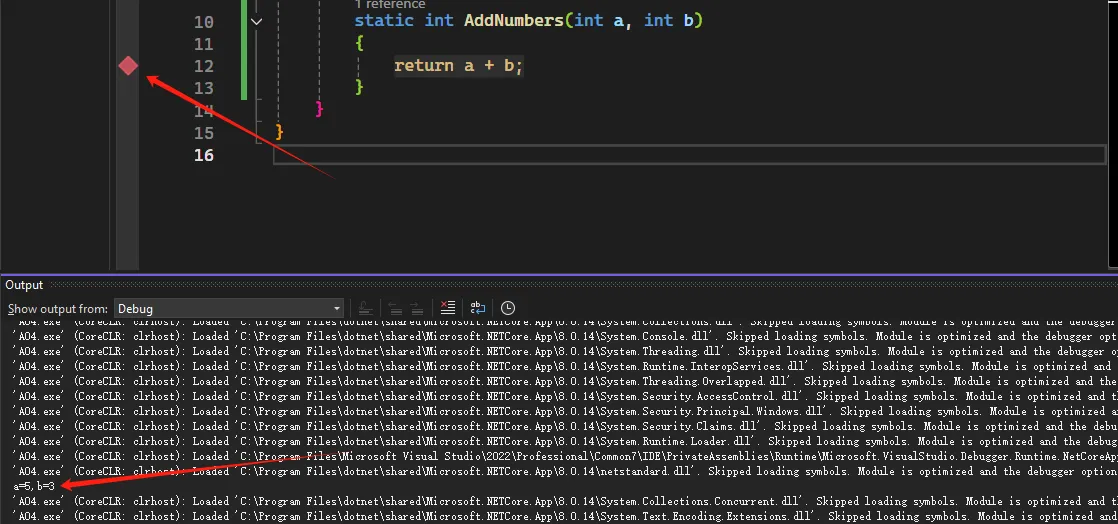Click the output line loading System.Text.Encoding.Extensions.dll
The image size is (1118, 524).
pos(565,516)
